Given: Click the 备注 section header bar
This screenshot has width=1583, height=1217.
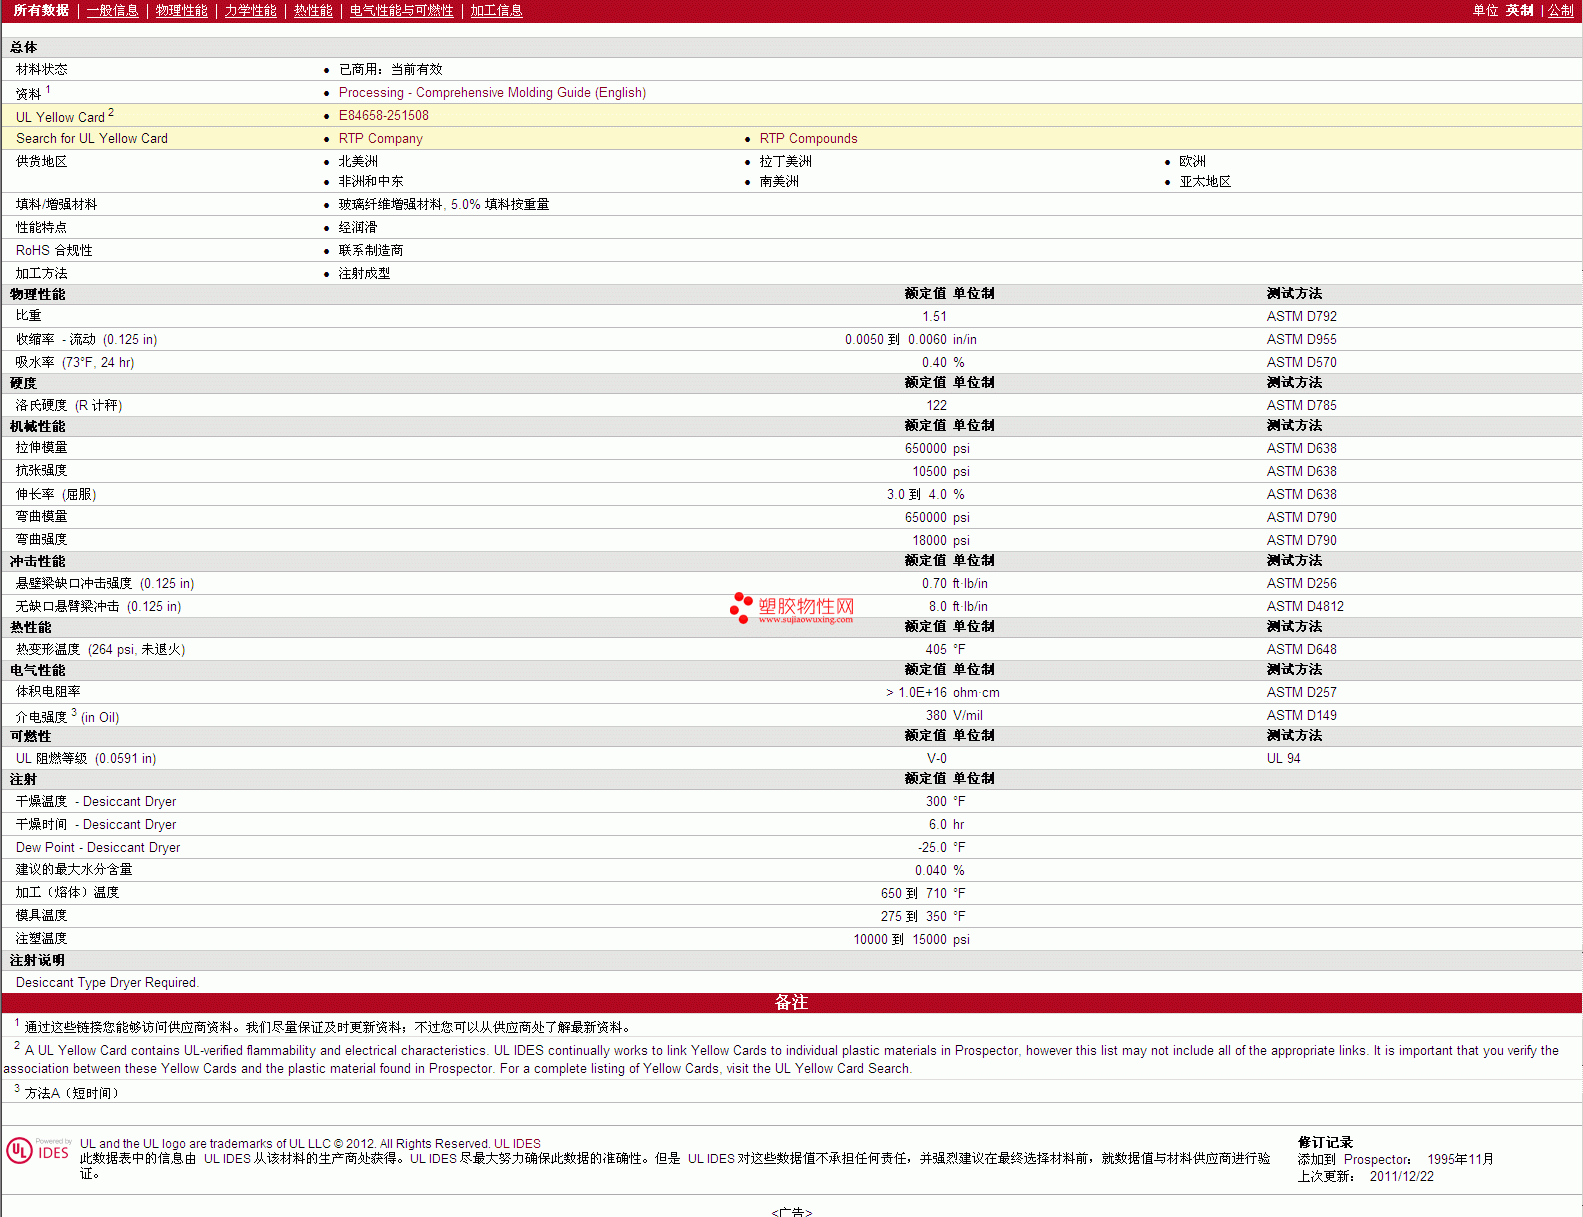Looking at the screenshot, I should tap(791, 1002).
